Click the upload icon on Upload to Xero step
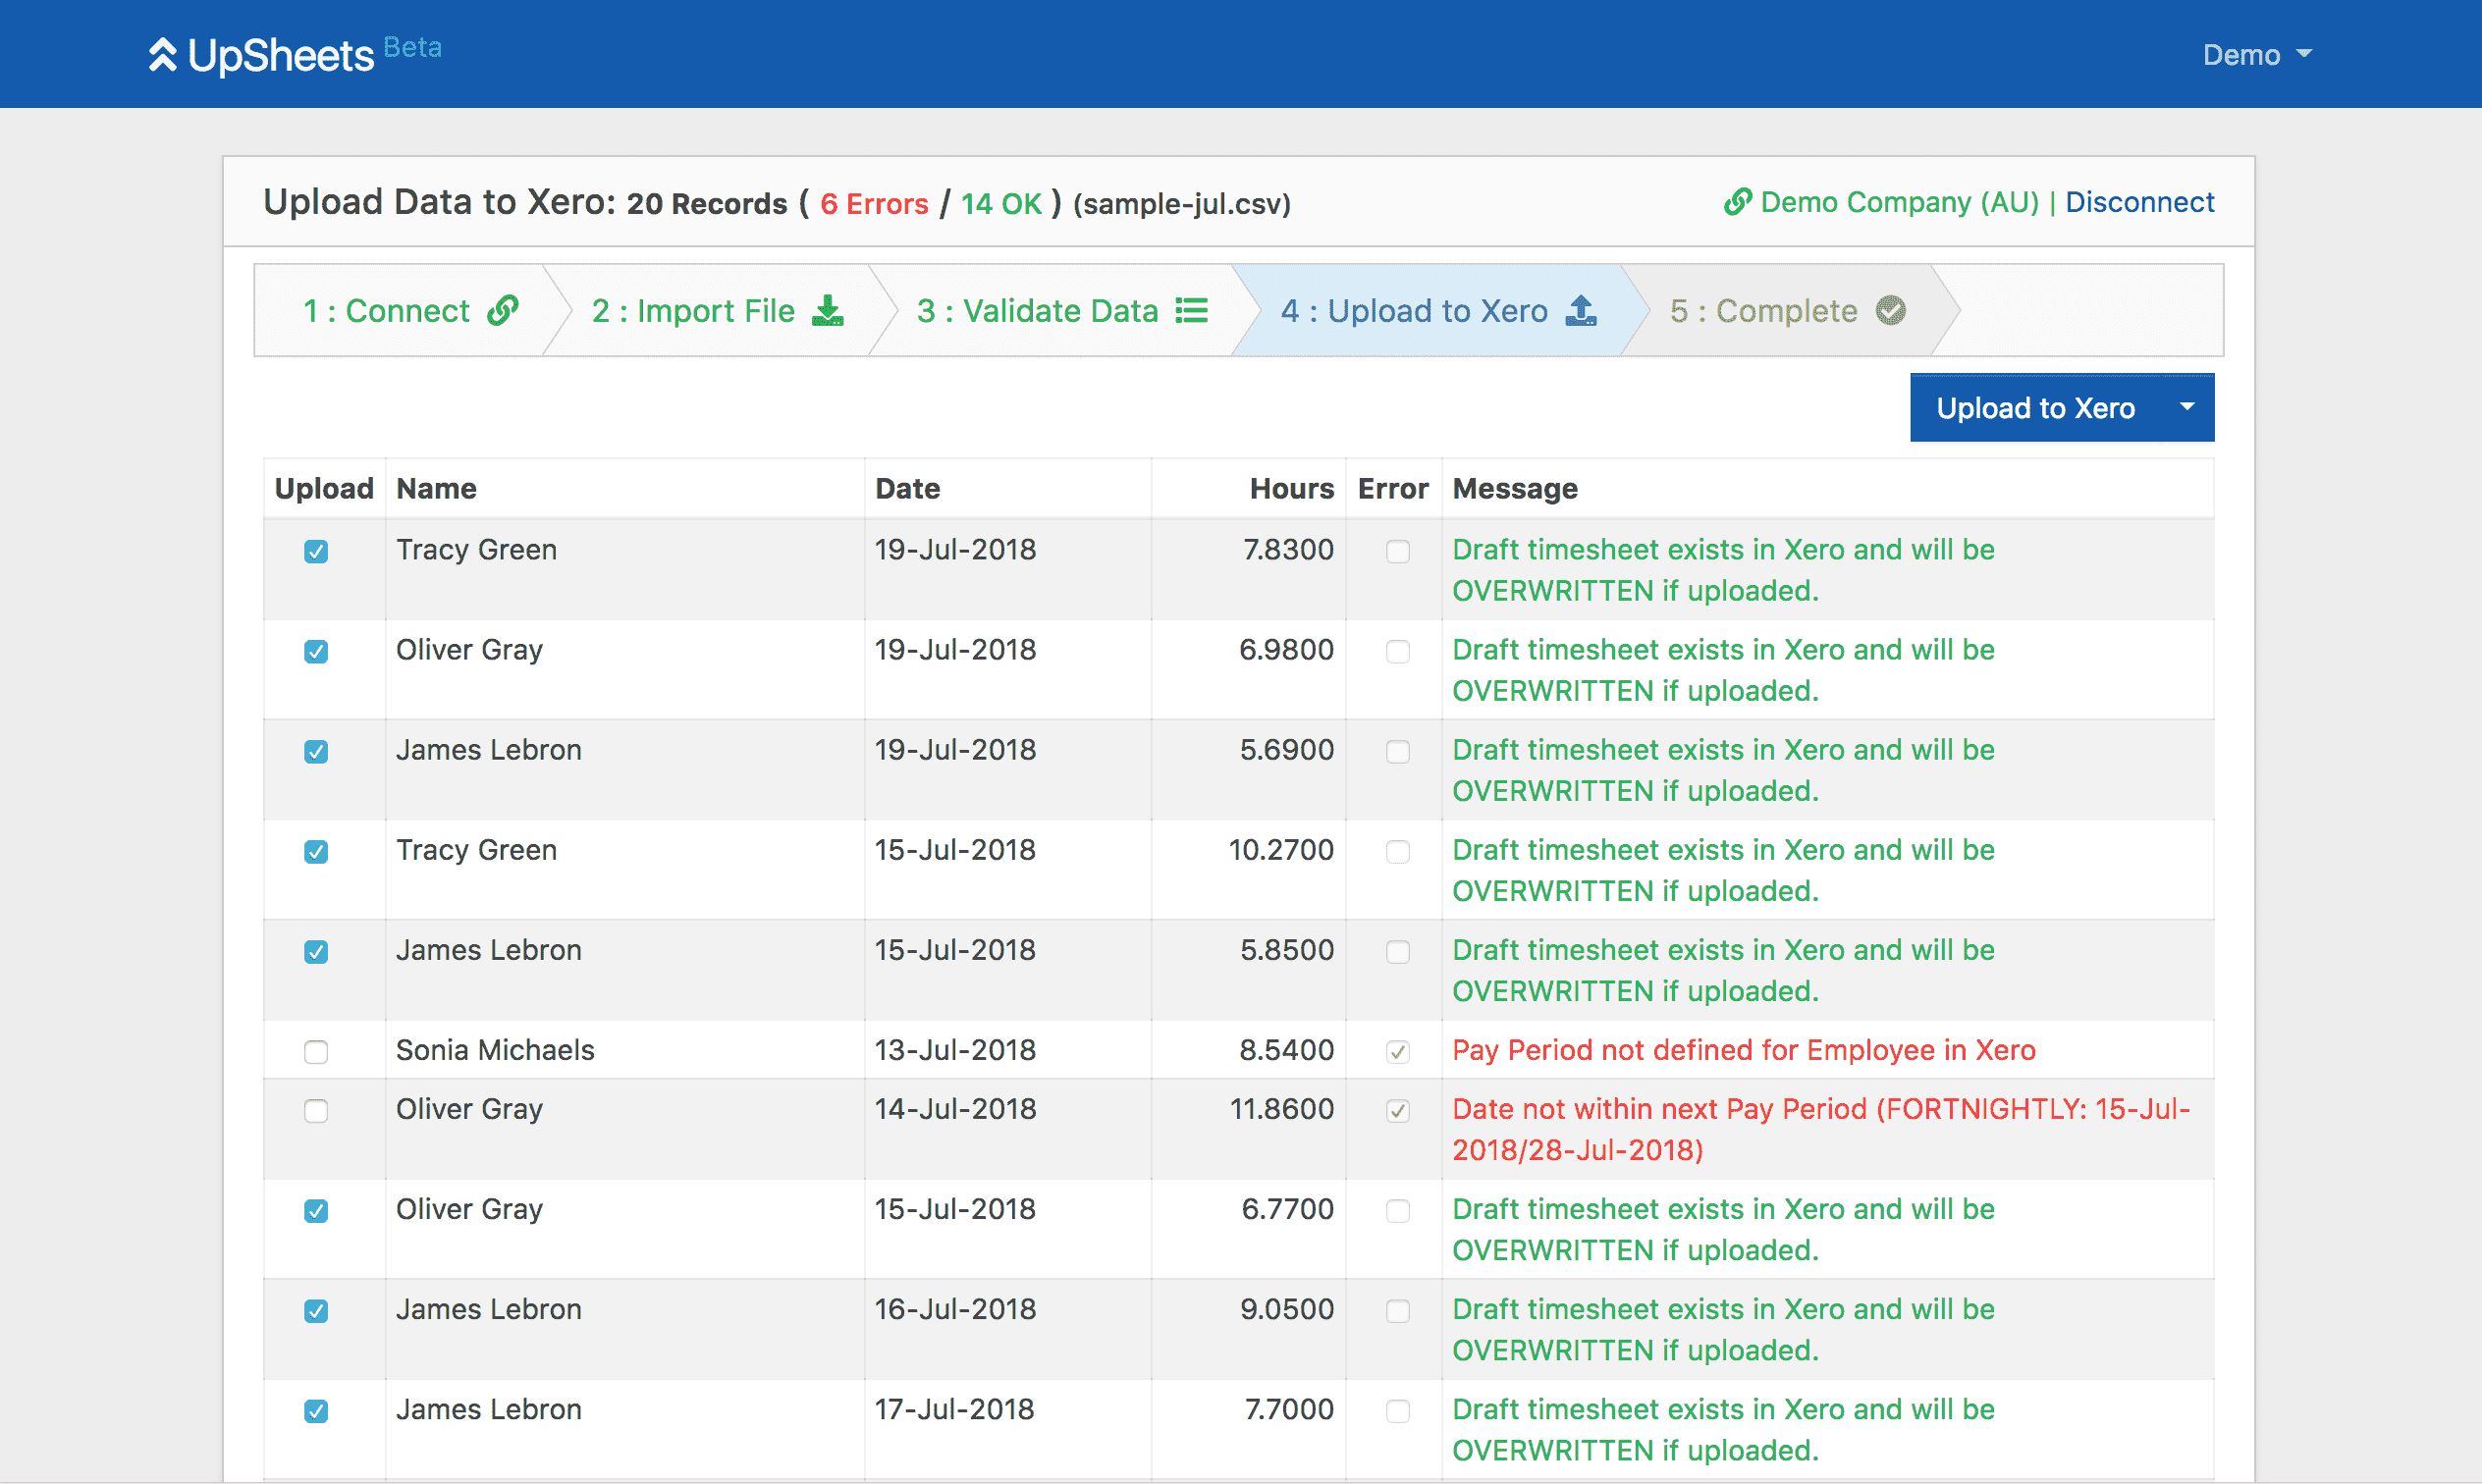Viewport: 2482px width, 1484px height. coord(1581,311)
